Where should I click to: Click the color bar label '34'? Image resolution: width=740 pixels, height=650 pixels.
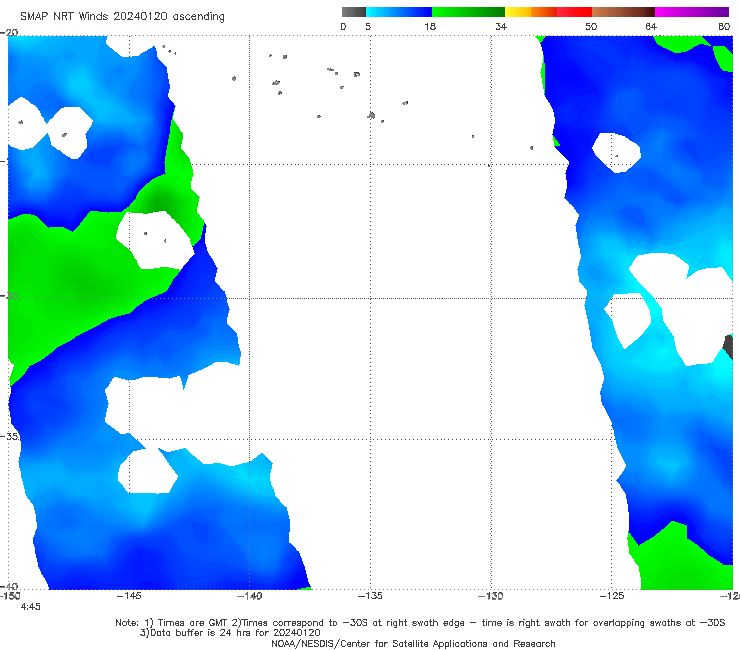coord(501,27)
